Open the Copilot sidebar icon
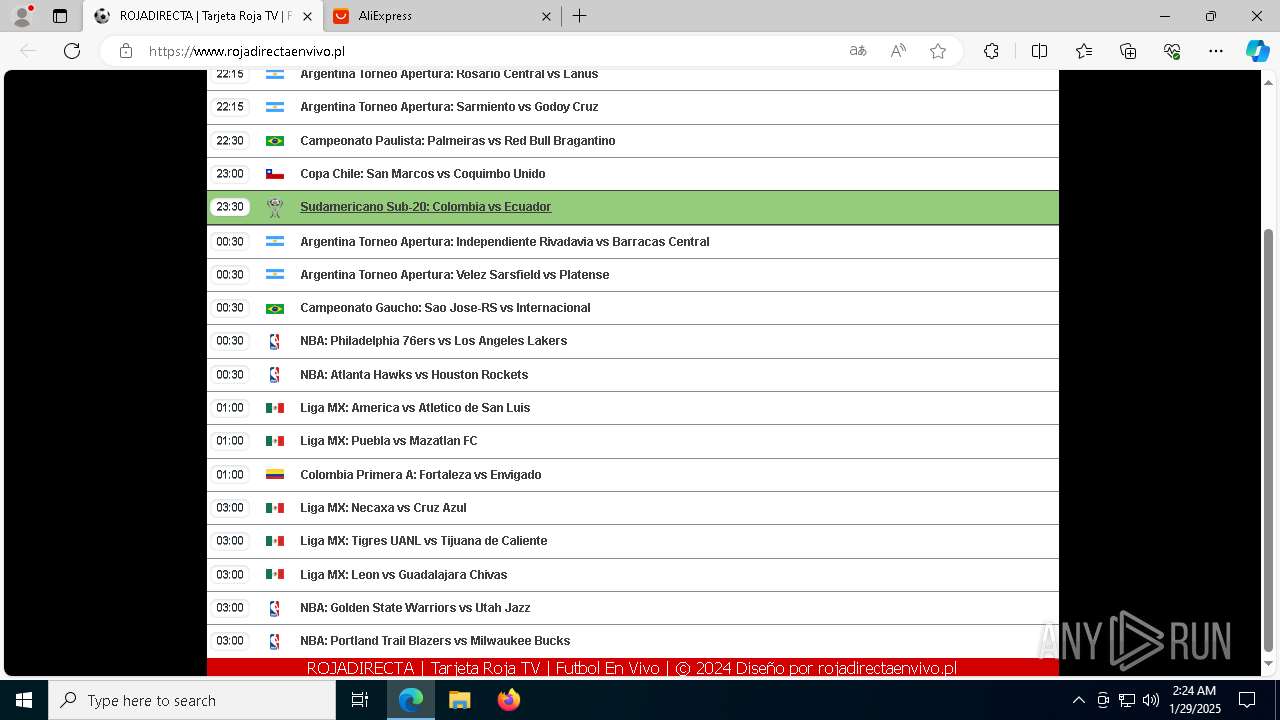 1257,51
